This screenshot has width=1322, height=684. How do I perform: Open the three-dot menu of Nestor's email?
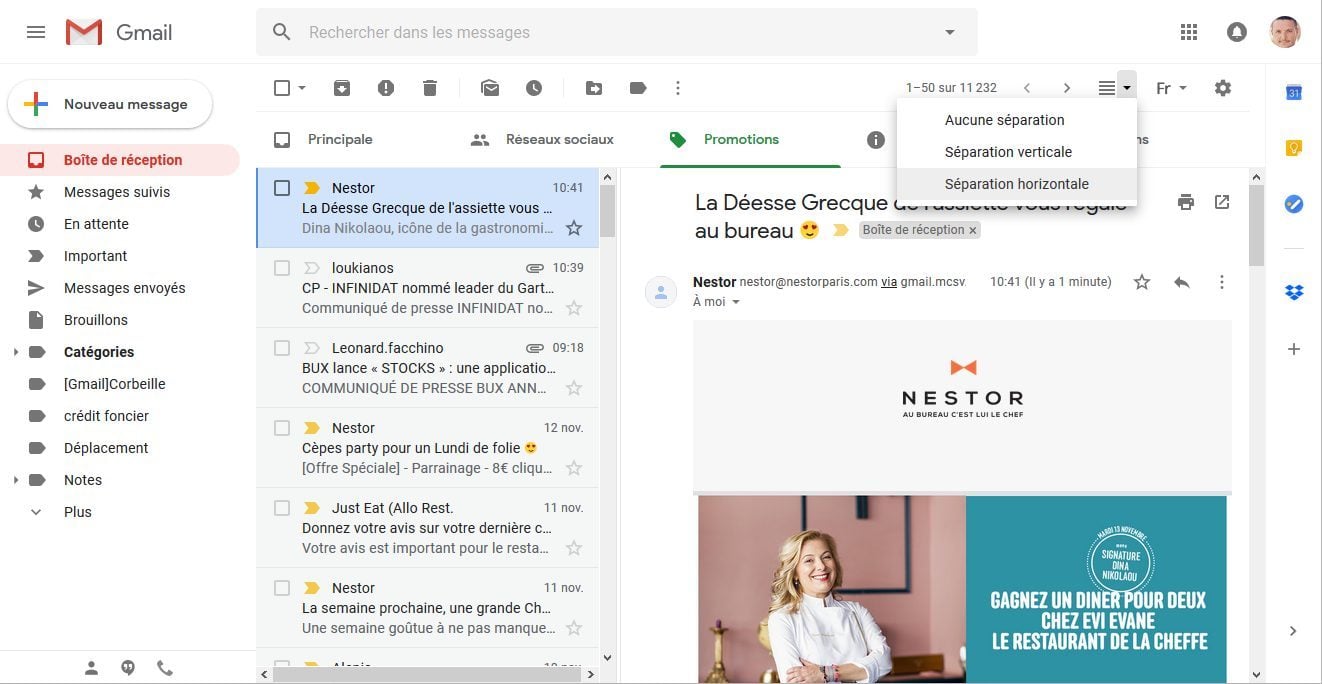click(x=1222, y=282)
